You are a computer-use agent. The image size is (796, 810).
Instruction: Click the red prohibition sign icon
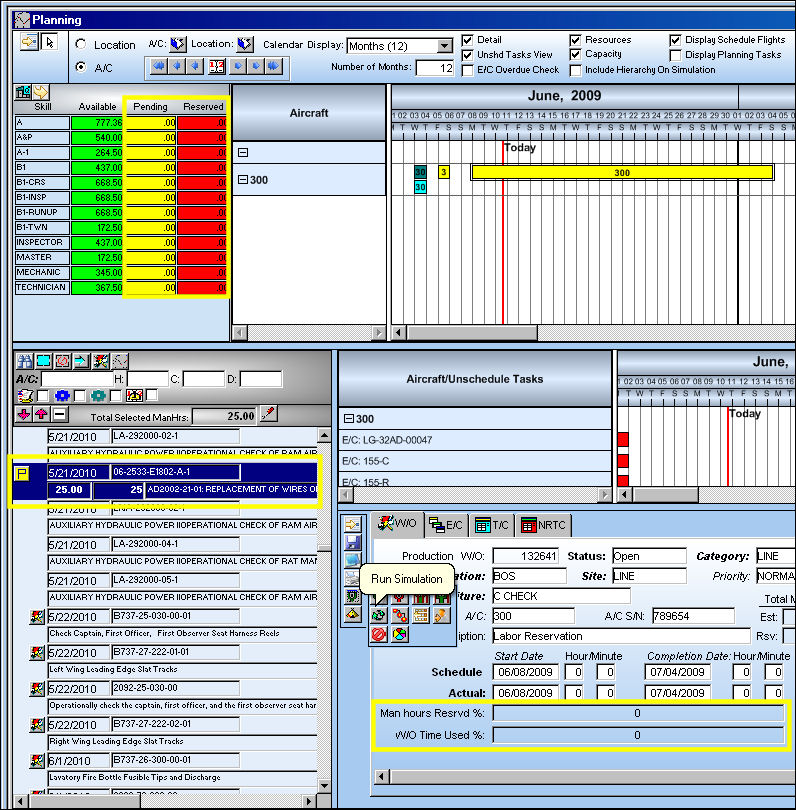click(x=379, y=634)
